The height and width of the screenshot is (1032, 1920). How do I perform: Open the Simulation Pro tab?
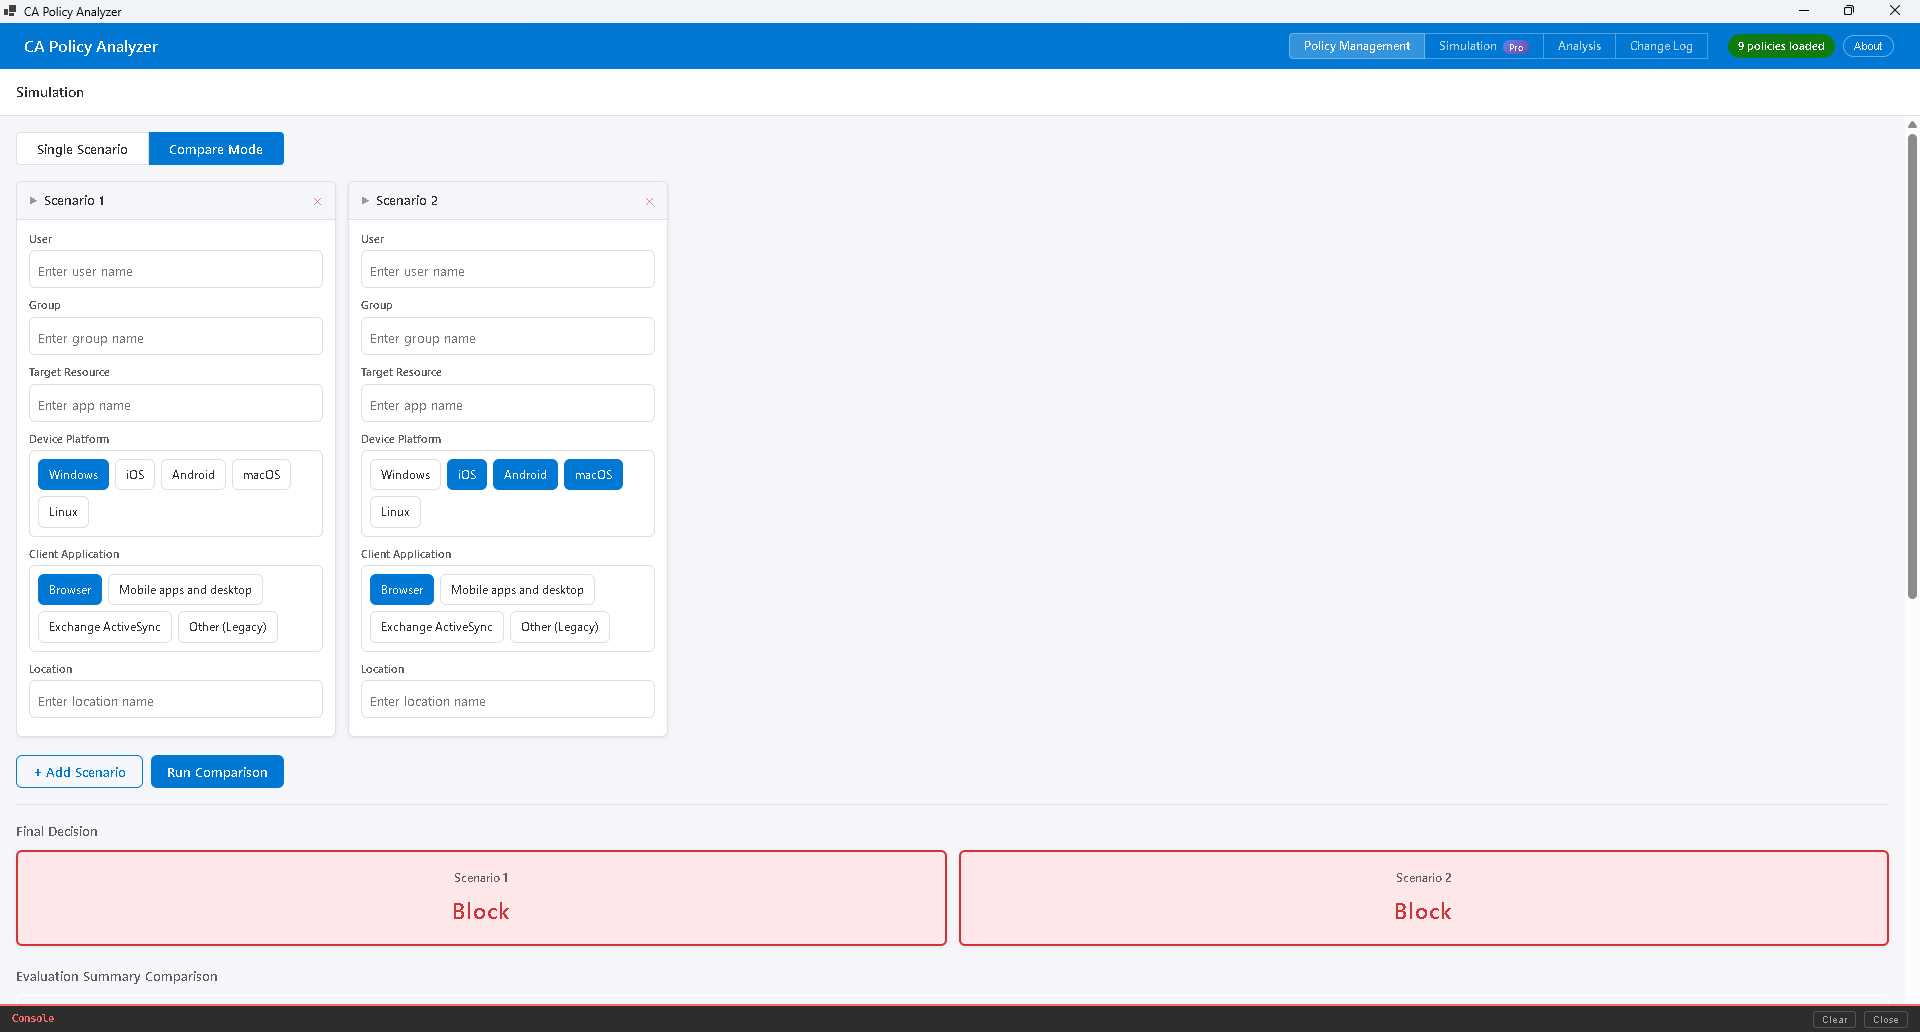(1482, 46)
